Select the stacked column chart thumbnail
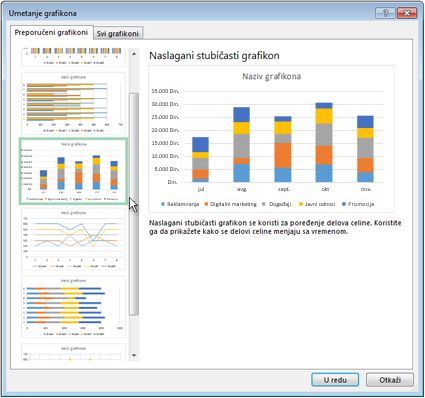This screenshot has width=425, height=398. click(73, 171)
